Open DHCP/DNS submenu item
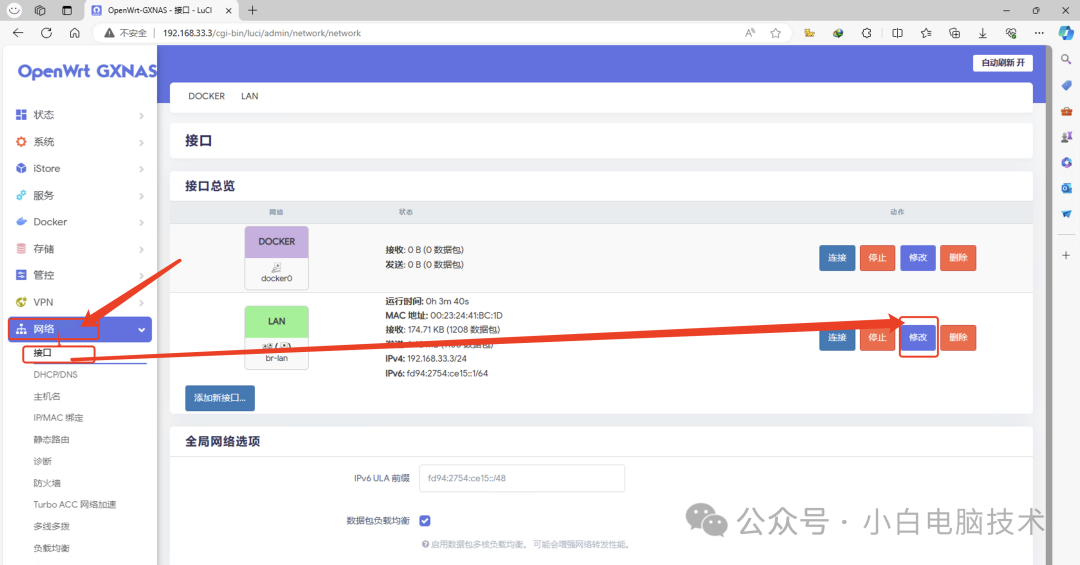The width and height of the screenshot is (1080, 565). coord(56,375)
